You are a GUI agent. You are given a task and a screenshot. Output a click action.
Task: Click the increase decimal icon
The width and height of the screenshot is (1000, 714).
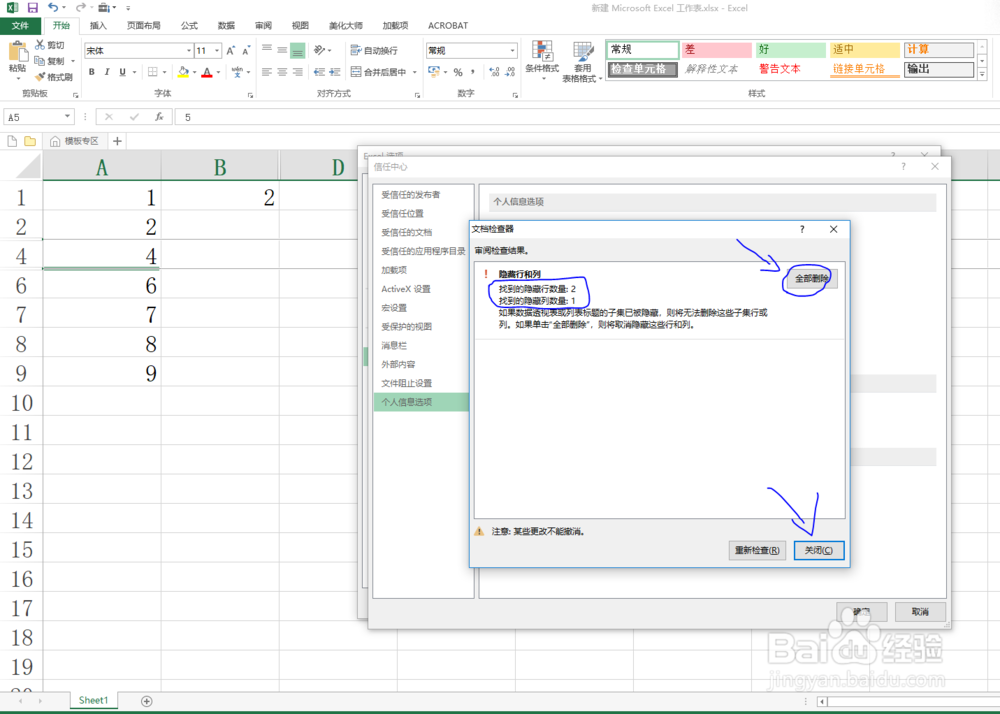click(x=494, y=72)
